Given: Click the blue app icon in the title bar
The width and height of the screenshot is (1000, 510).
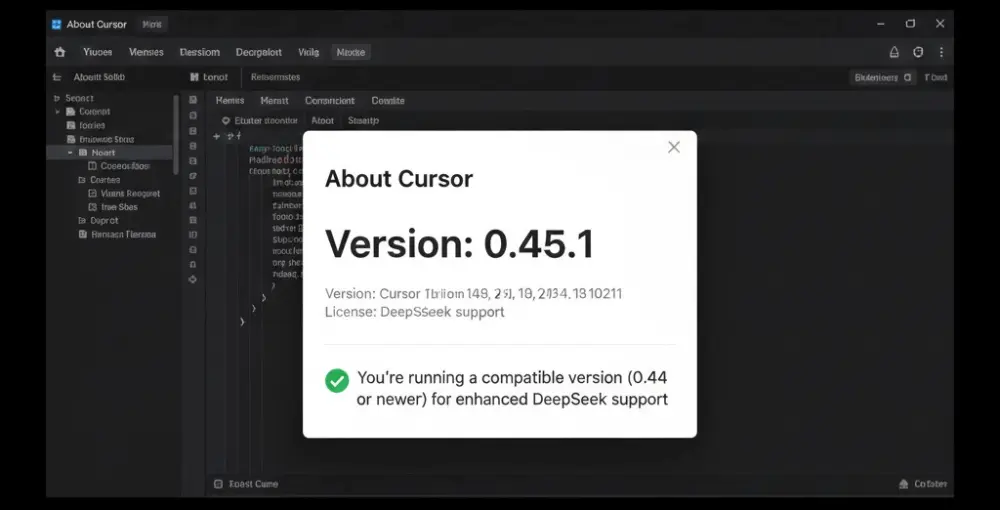Looking at the screenshot, I should click(57, 24).
